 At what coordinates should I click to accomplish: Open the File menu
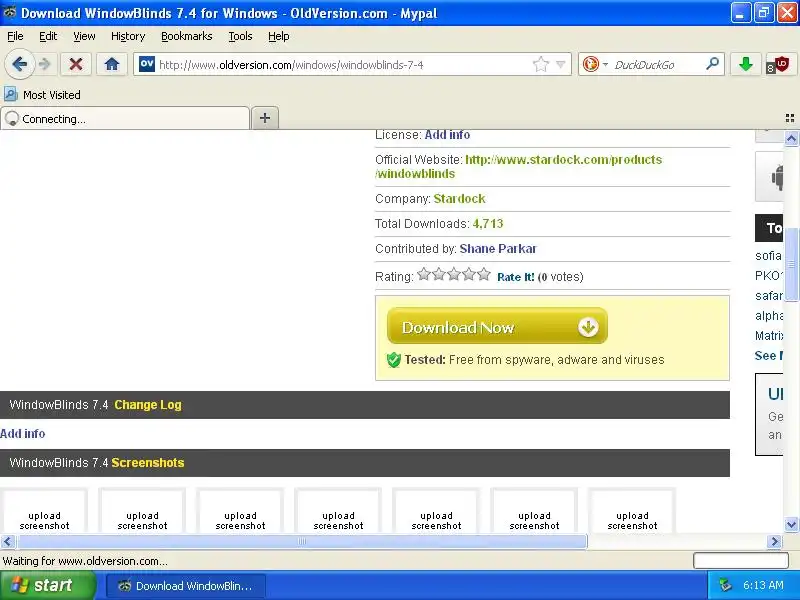[x=15, y=36]
